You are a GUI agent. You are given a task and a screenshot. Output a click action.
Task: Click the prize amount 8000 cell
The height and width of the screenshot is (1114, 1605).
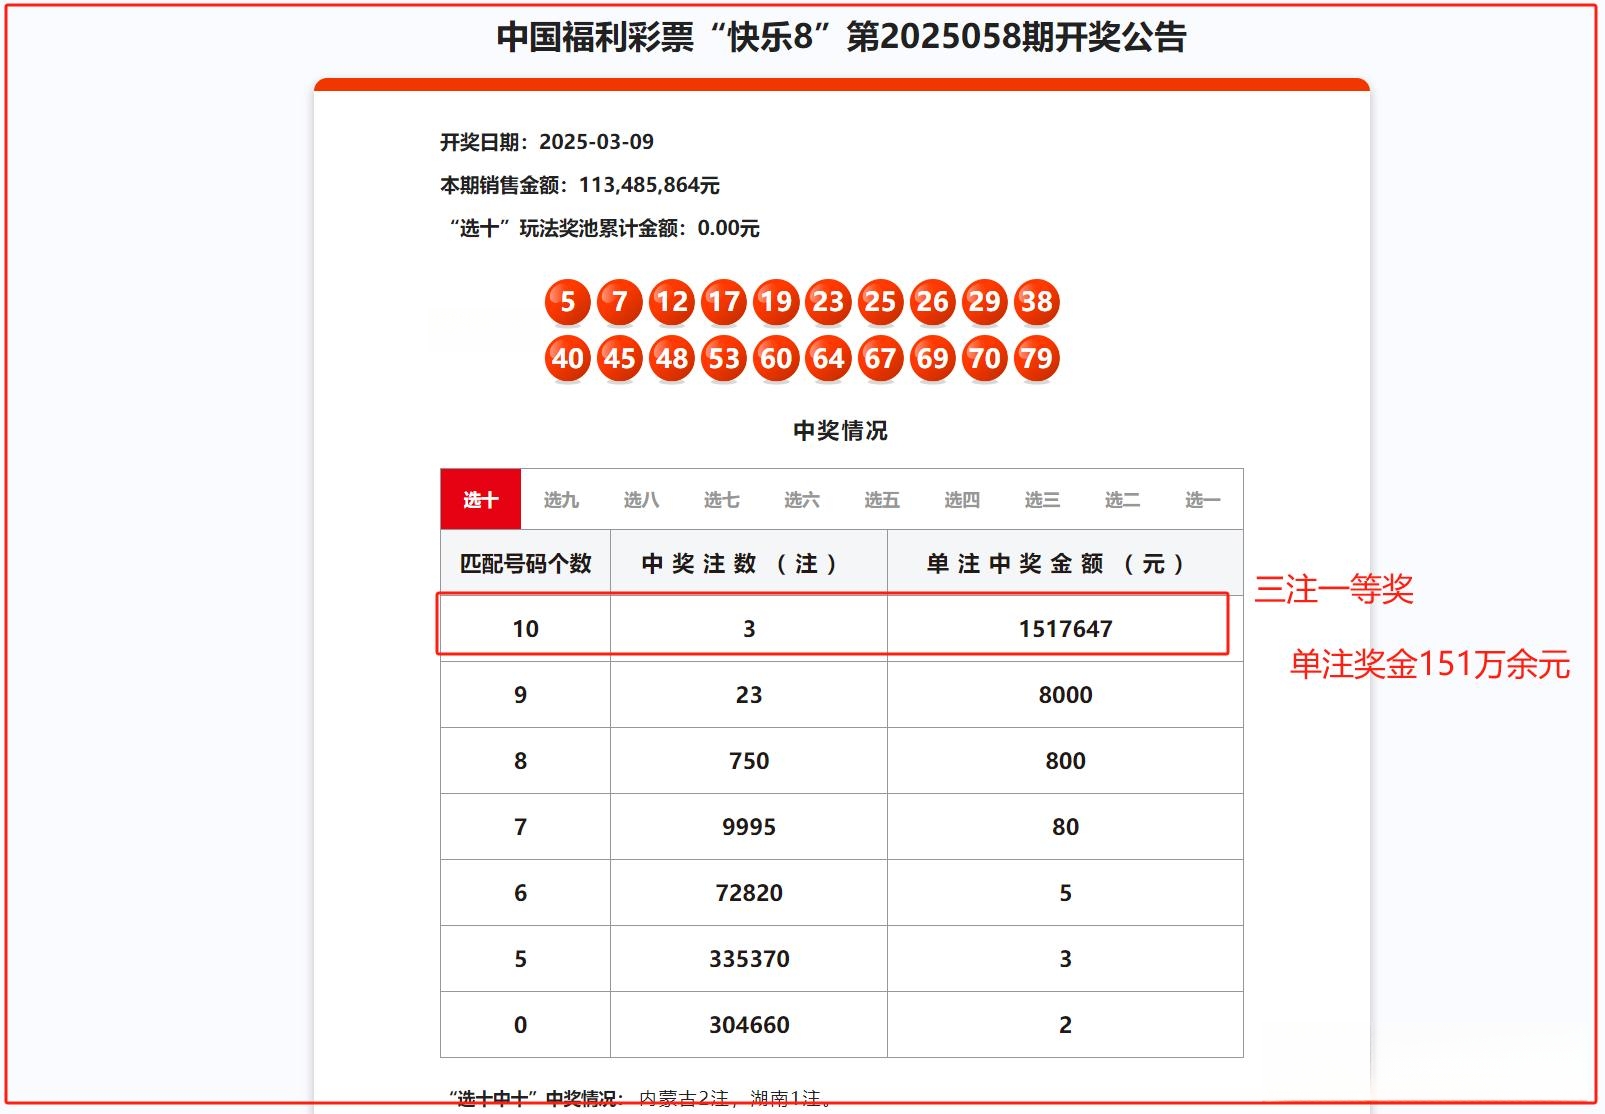[x=1065, y=695]
